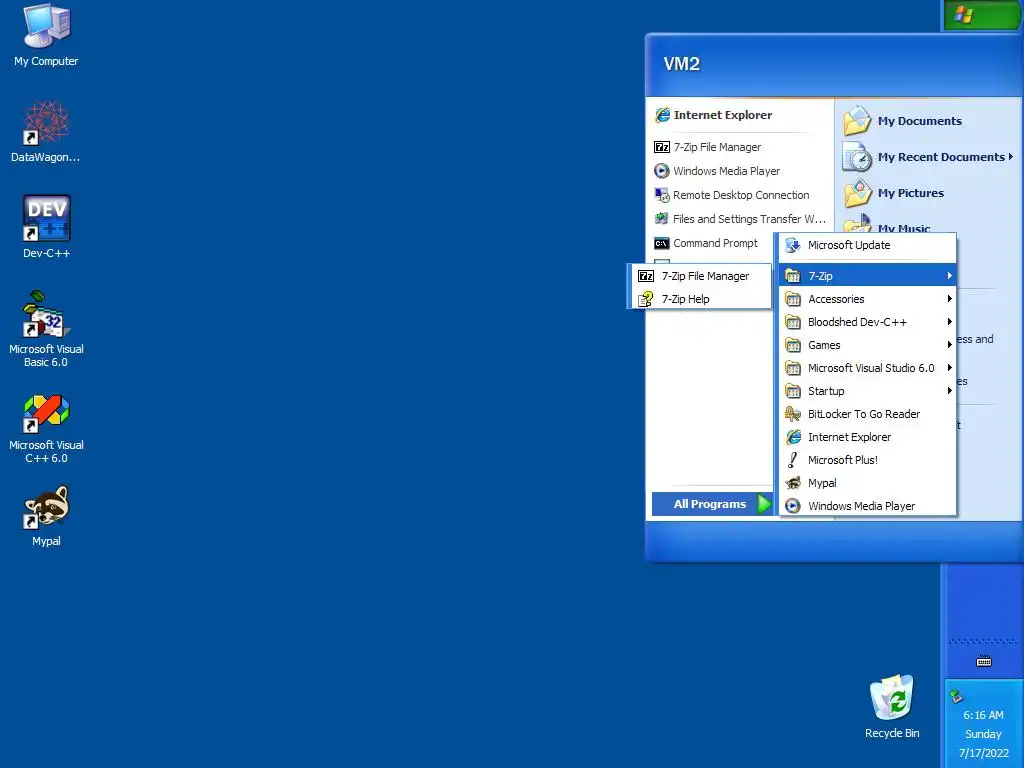
Task: Click the My Documents folder icon
Action: point(857,121)
